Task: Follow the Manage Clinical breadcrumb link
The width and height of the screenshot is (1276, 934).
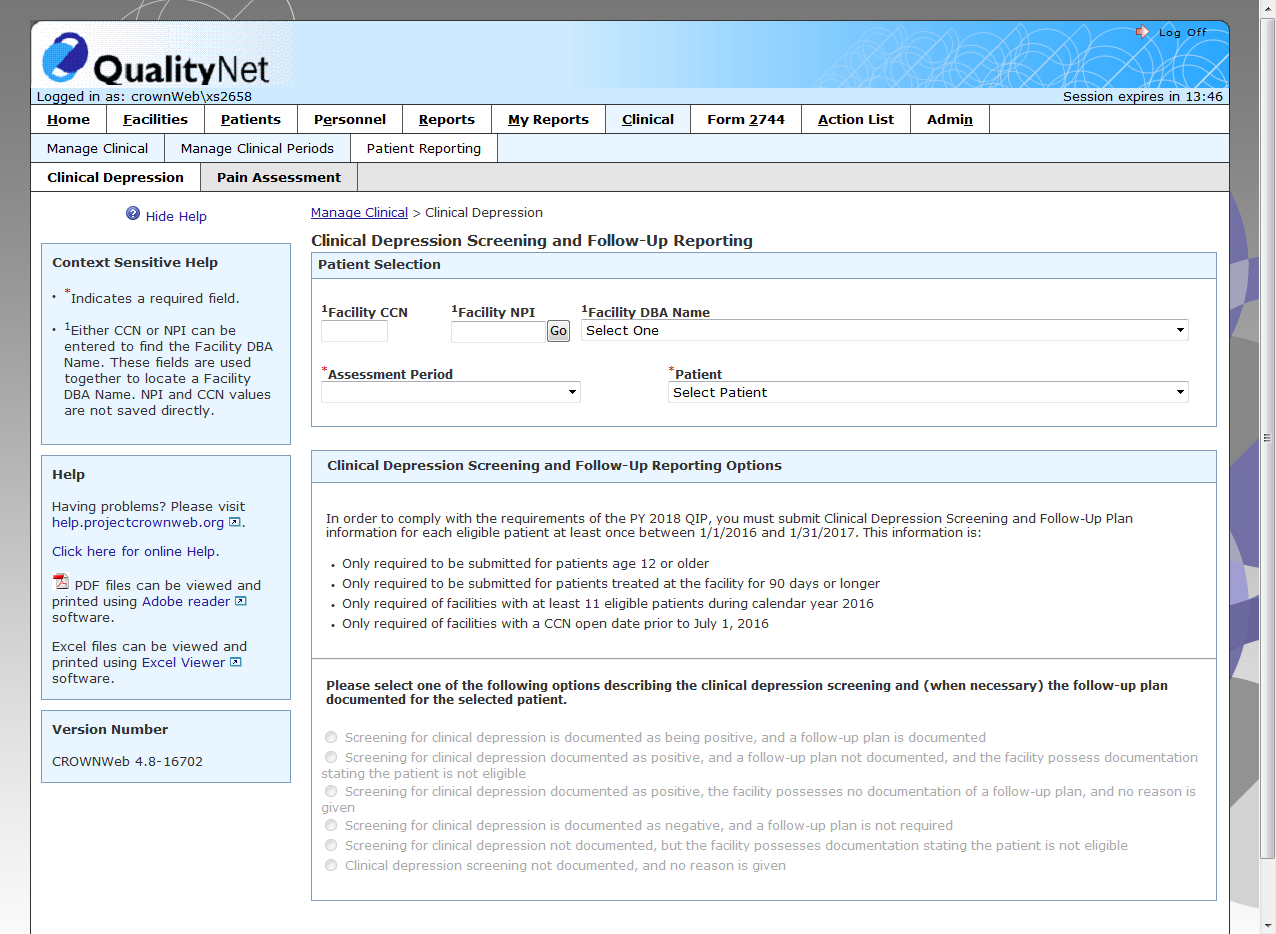Action: pyautogui.click(x=359, y=212)
